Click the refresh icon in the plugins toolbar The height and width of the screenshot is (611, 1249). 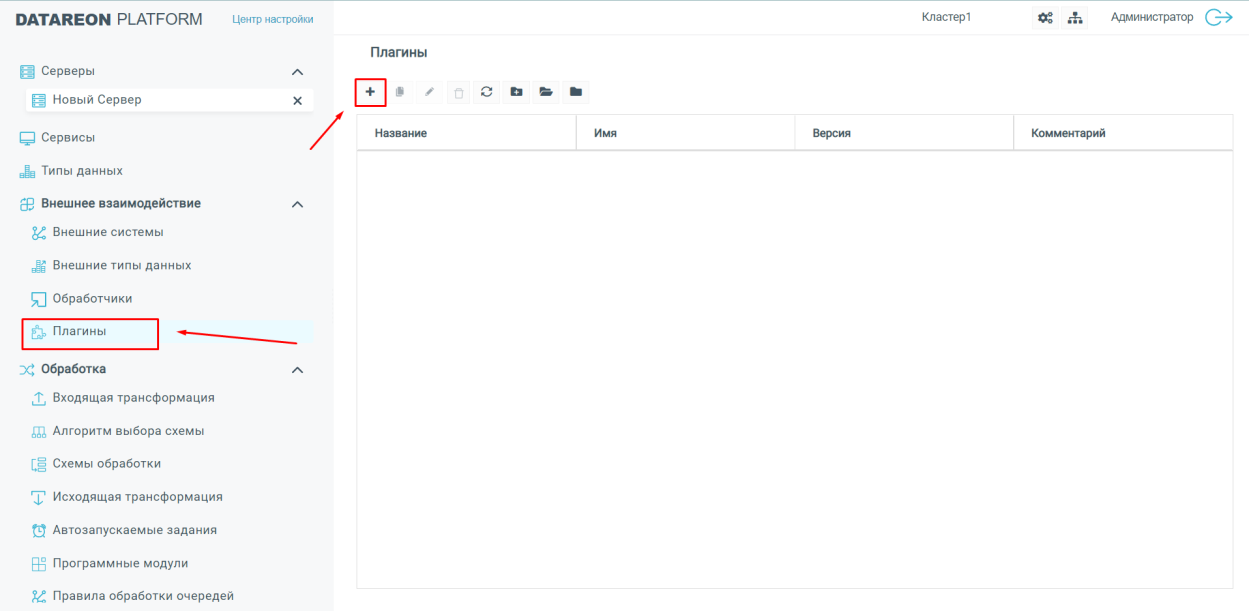pos(487,92)
